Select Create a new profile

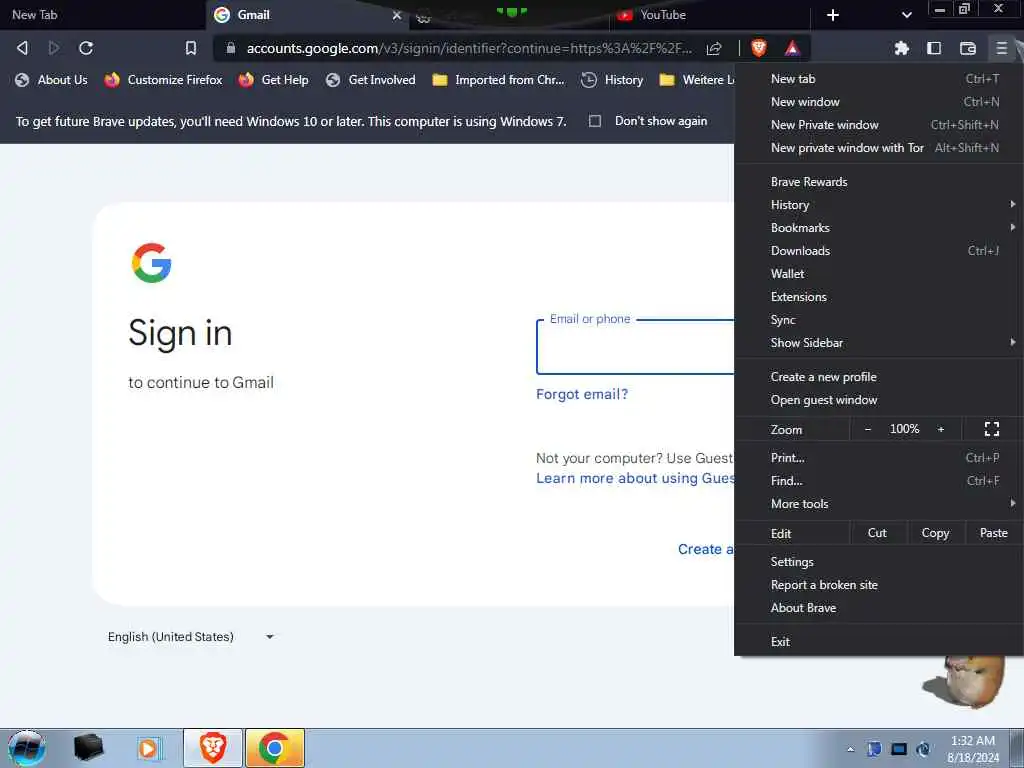click(879, 377)
